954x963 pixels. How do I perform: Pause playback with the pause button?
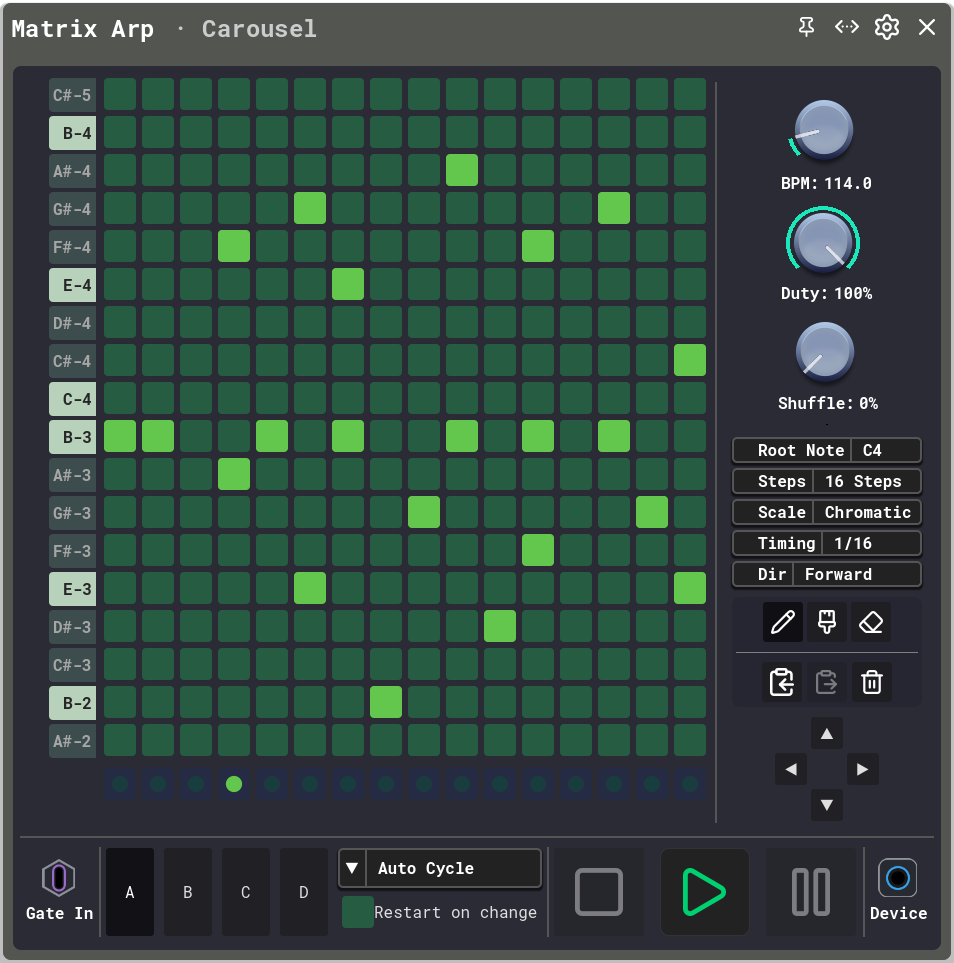tap(811, 892)
